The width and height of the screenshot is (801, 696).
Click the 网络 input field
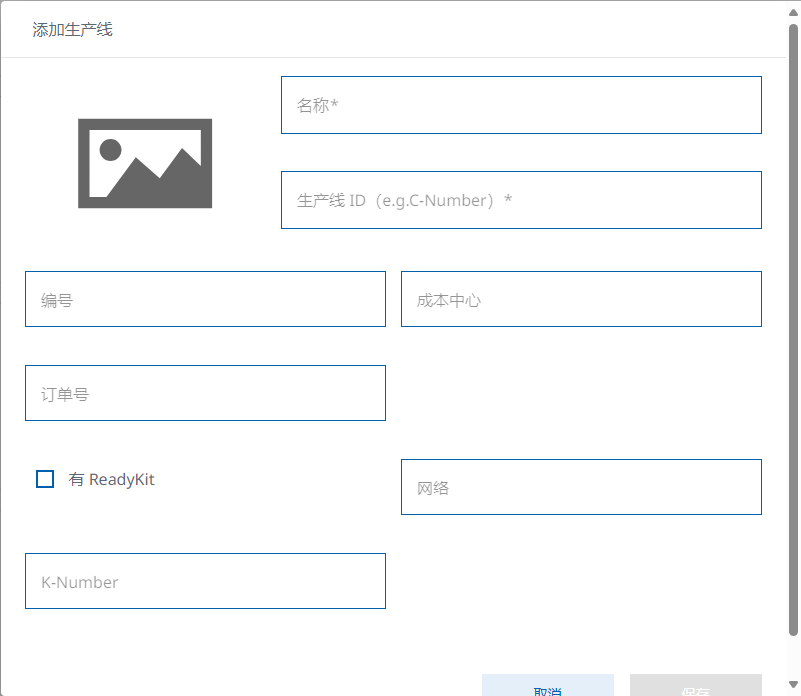581,487
